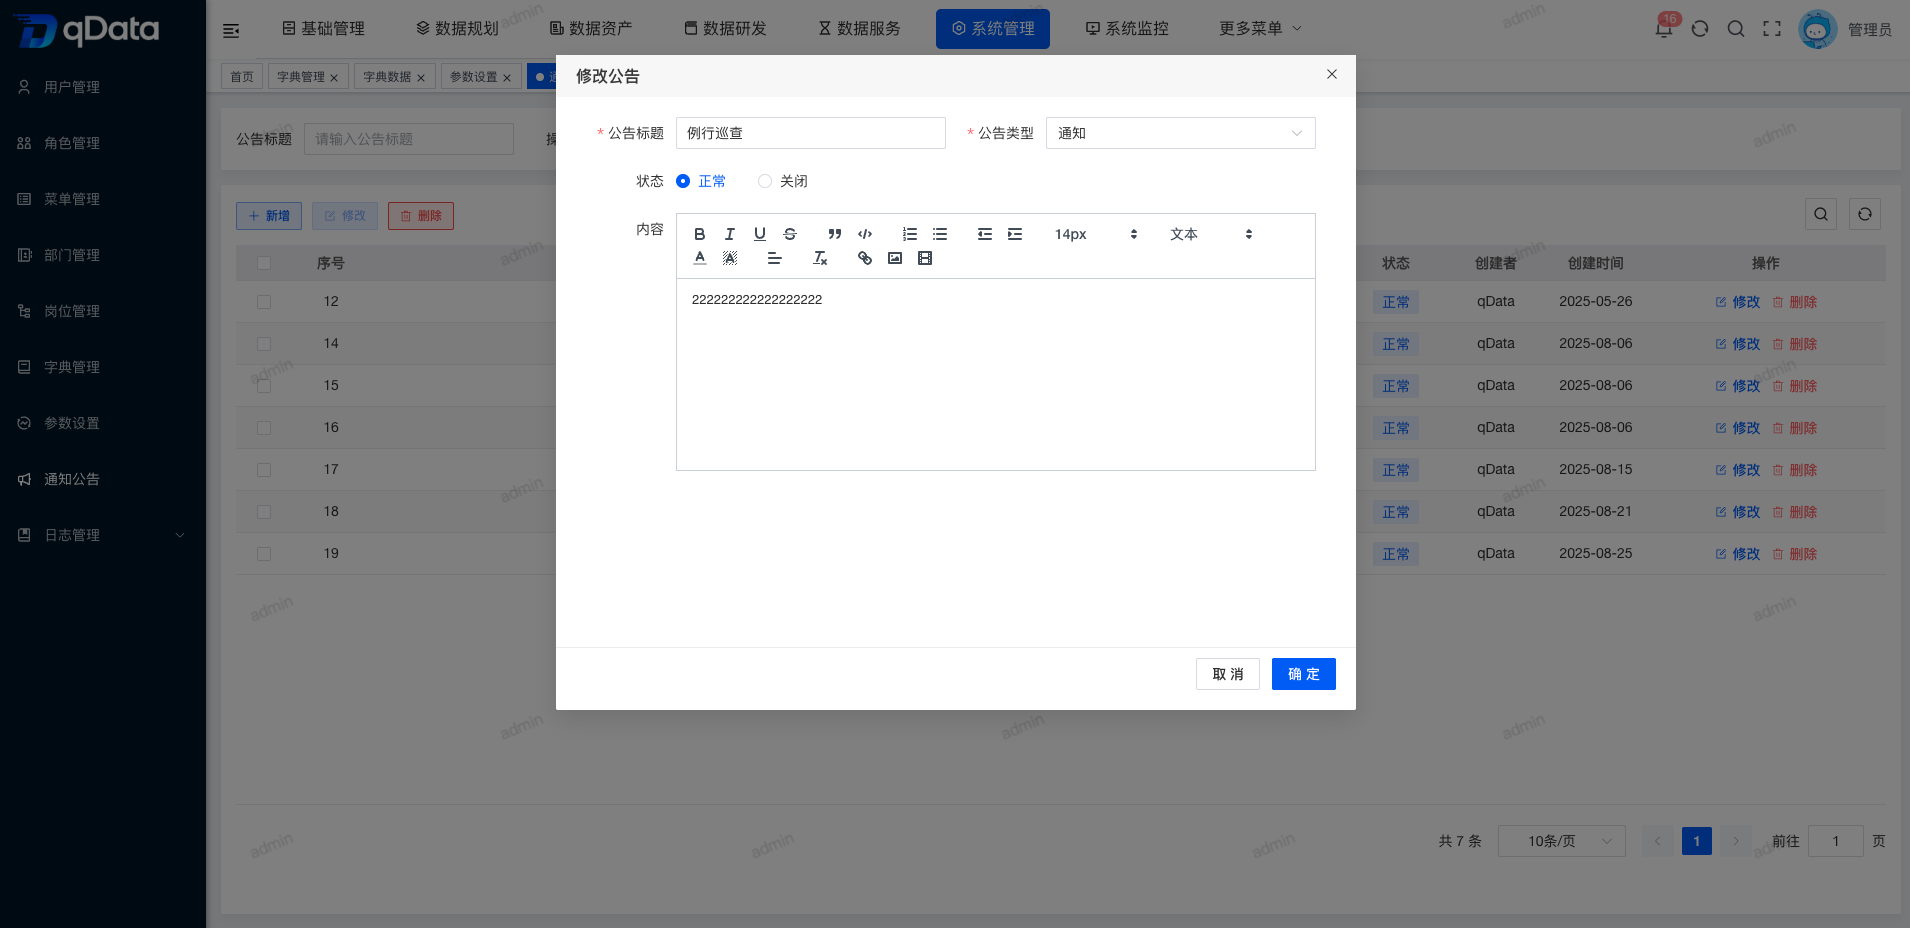Check the row 14 checkbox

coord(264,343)
